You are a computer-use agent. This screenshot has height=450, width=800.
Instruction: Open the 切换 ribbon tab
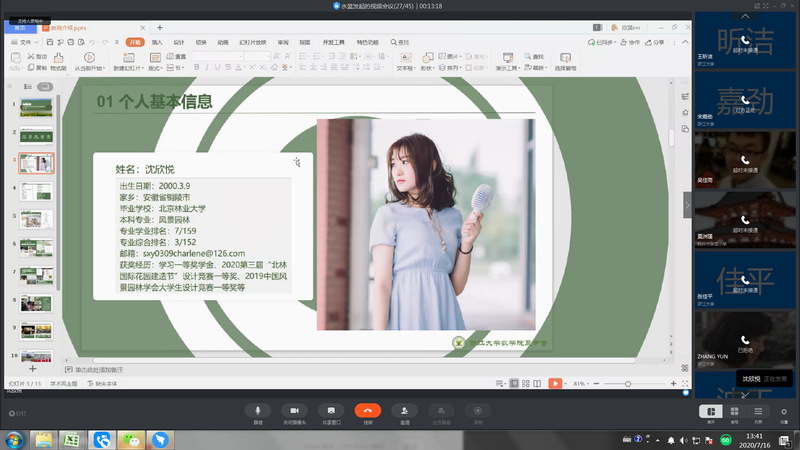[x=201, y=42]
